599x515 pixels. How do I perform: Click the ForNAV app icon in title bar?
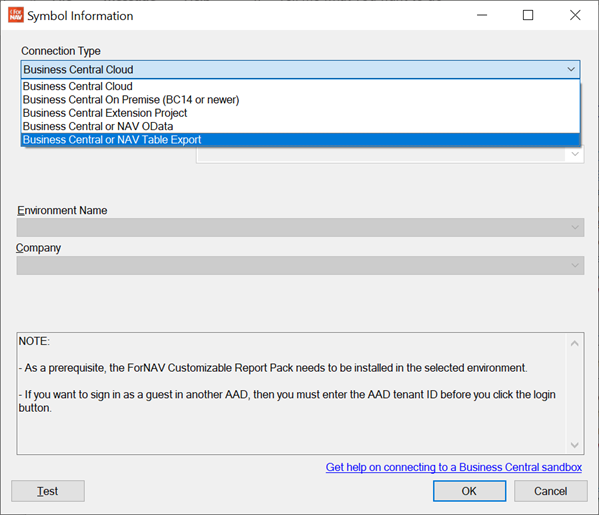coord(16,15)
